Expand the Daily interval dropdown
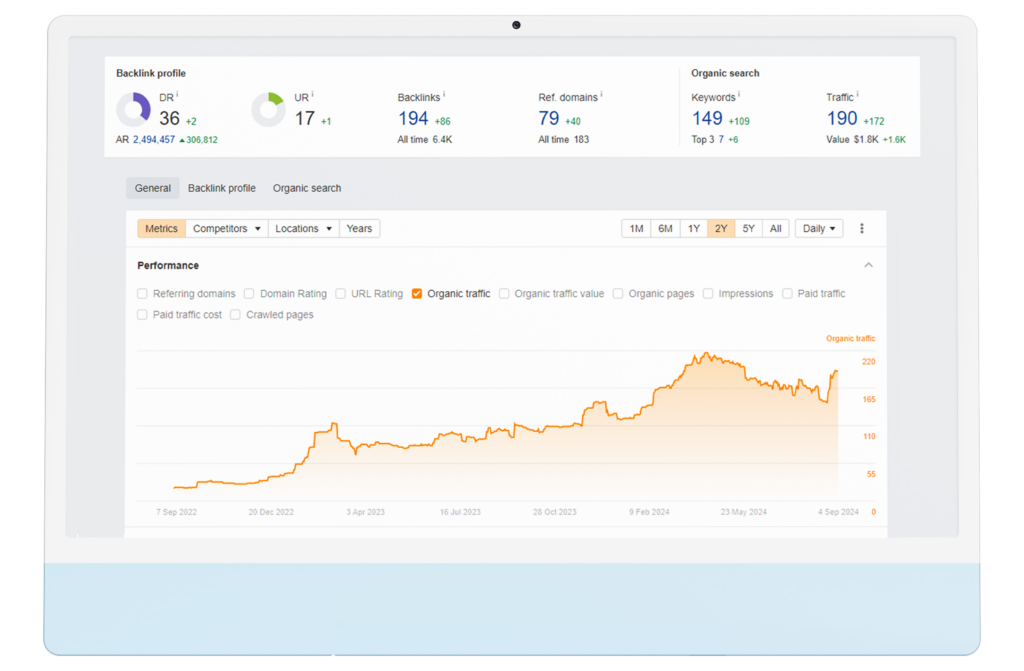Viewport: 1024px width, 671px height. point(819,229)
